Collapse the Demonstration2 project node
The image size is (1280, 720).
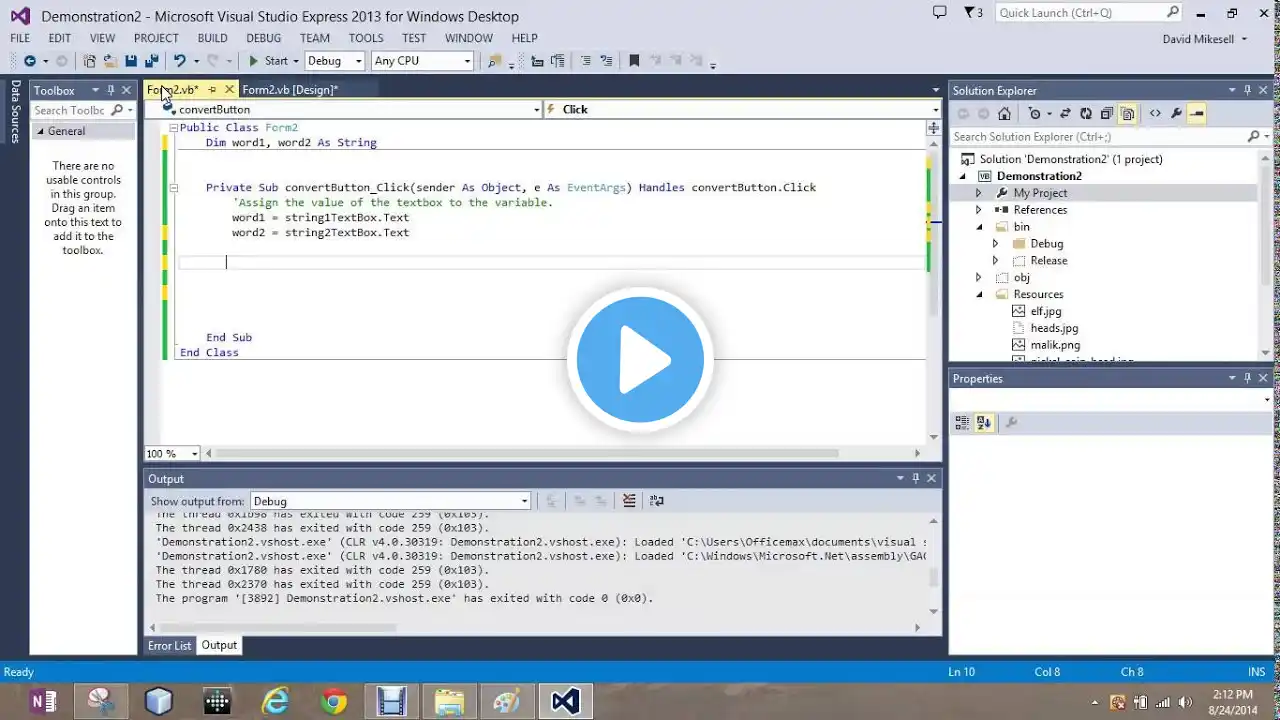coord(963,176)
